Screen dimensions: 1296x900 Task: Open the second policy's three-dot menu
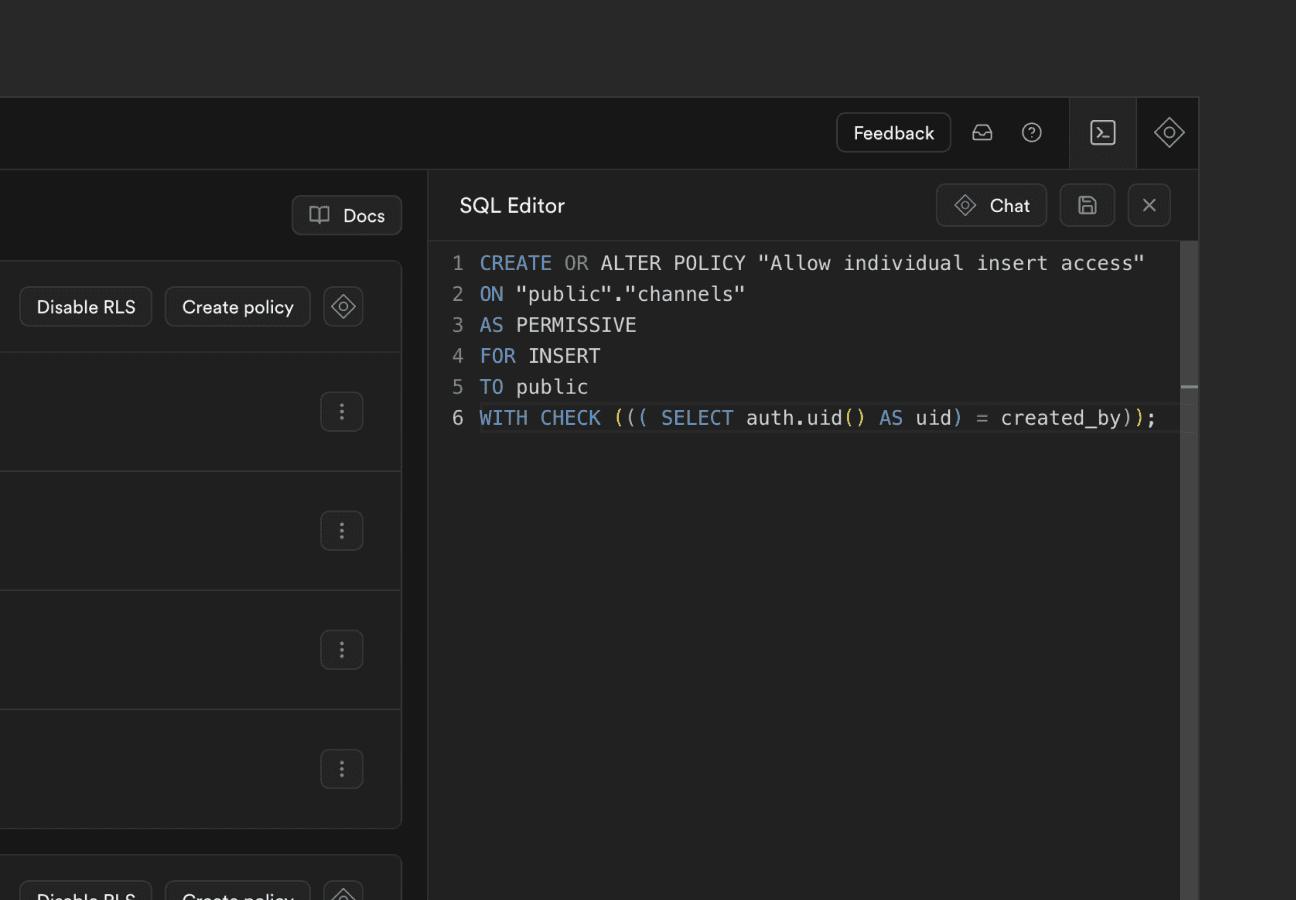coord(342,531)
